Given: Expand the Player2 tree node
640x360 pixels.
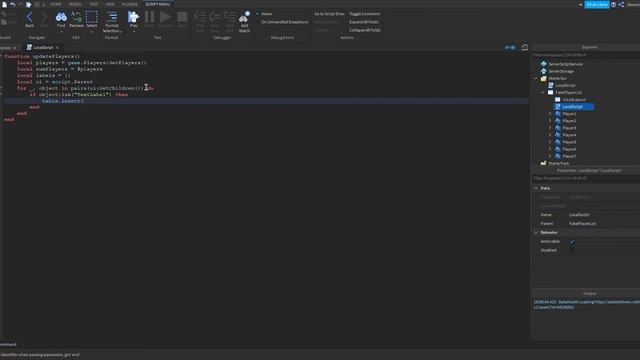Looking at the screenshot, I should [x=550, y=121].
